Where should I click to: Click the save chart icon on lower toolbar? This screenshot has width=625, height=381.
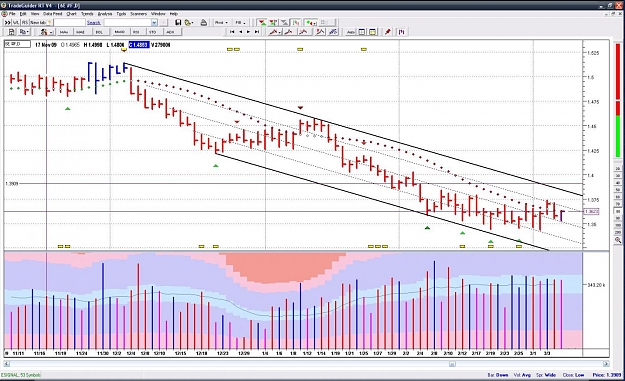pos(11,32)
